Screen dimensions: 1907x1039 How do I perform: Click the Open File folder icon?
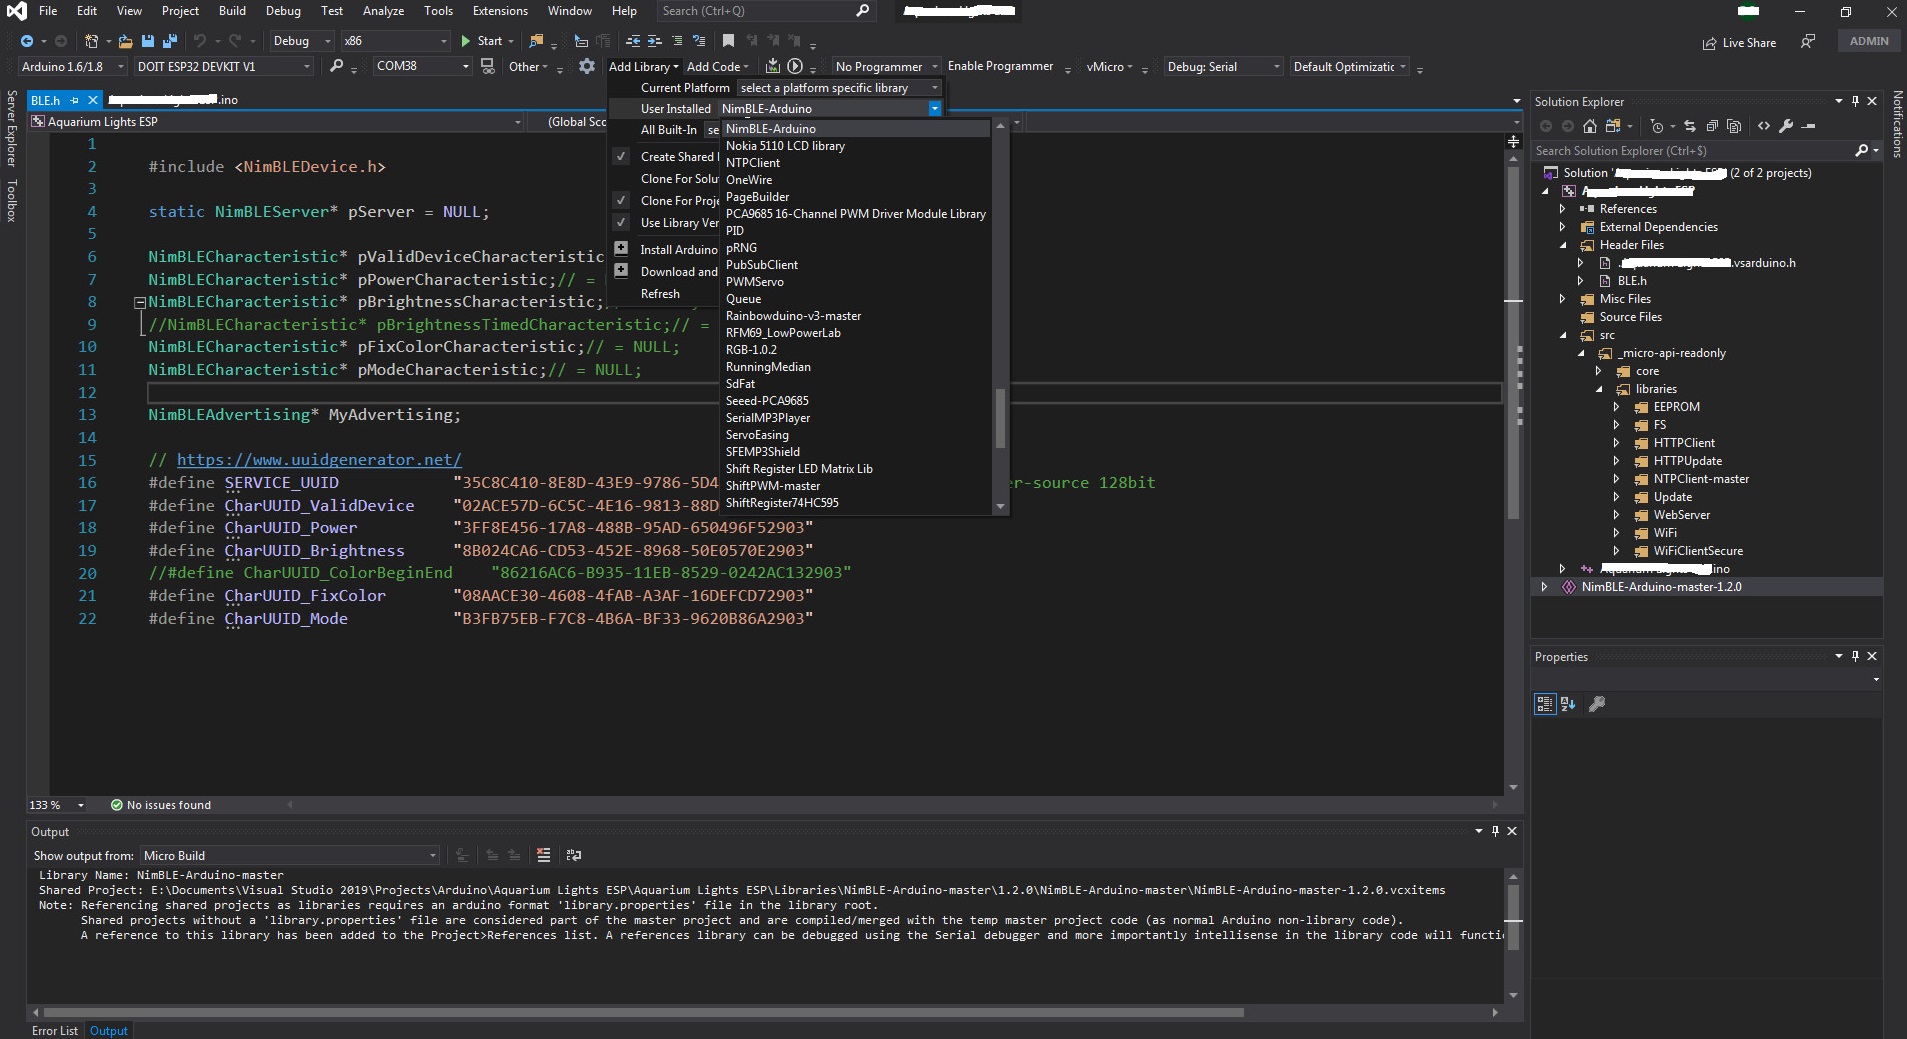125,41
